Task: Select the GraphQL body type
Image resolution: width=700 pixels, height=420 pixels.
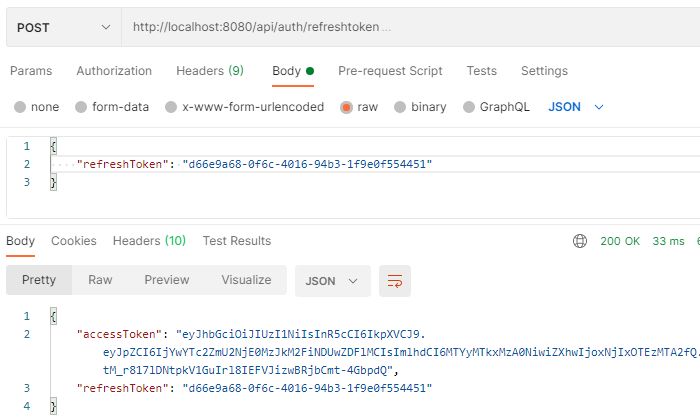Action: pos(496,107)
